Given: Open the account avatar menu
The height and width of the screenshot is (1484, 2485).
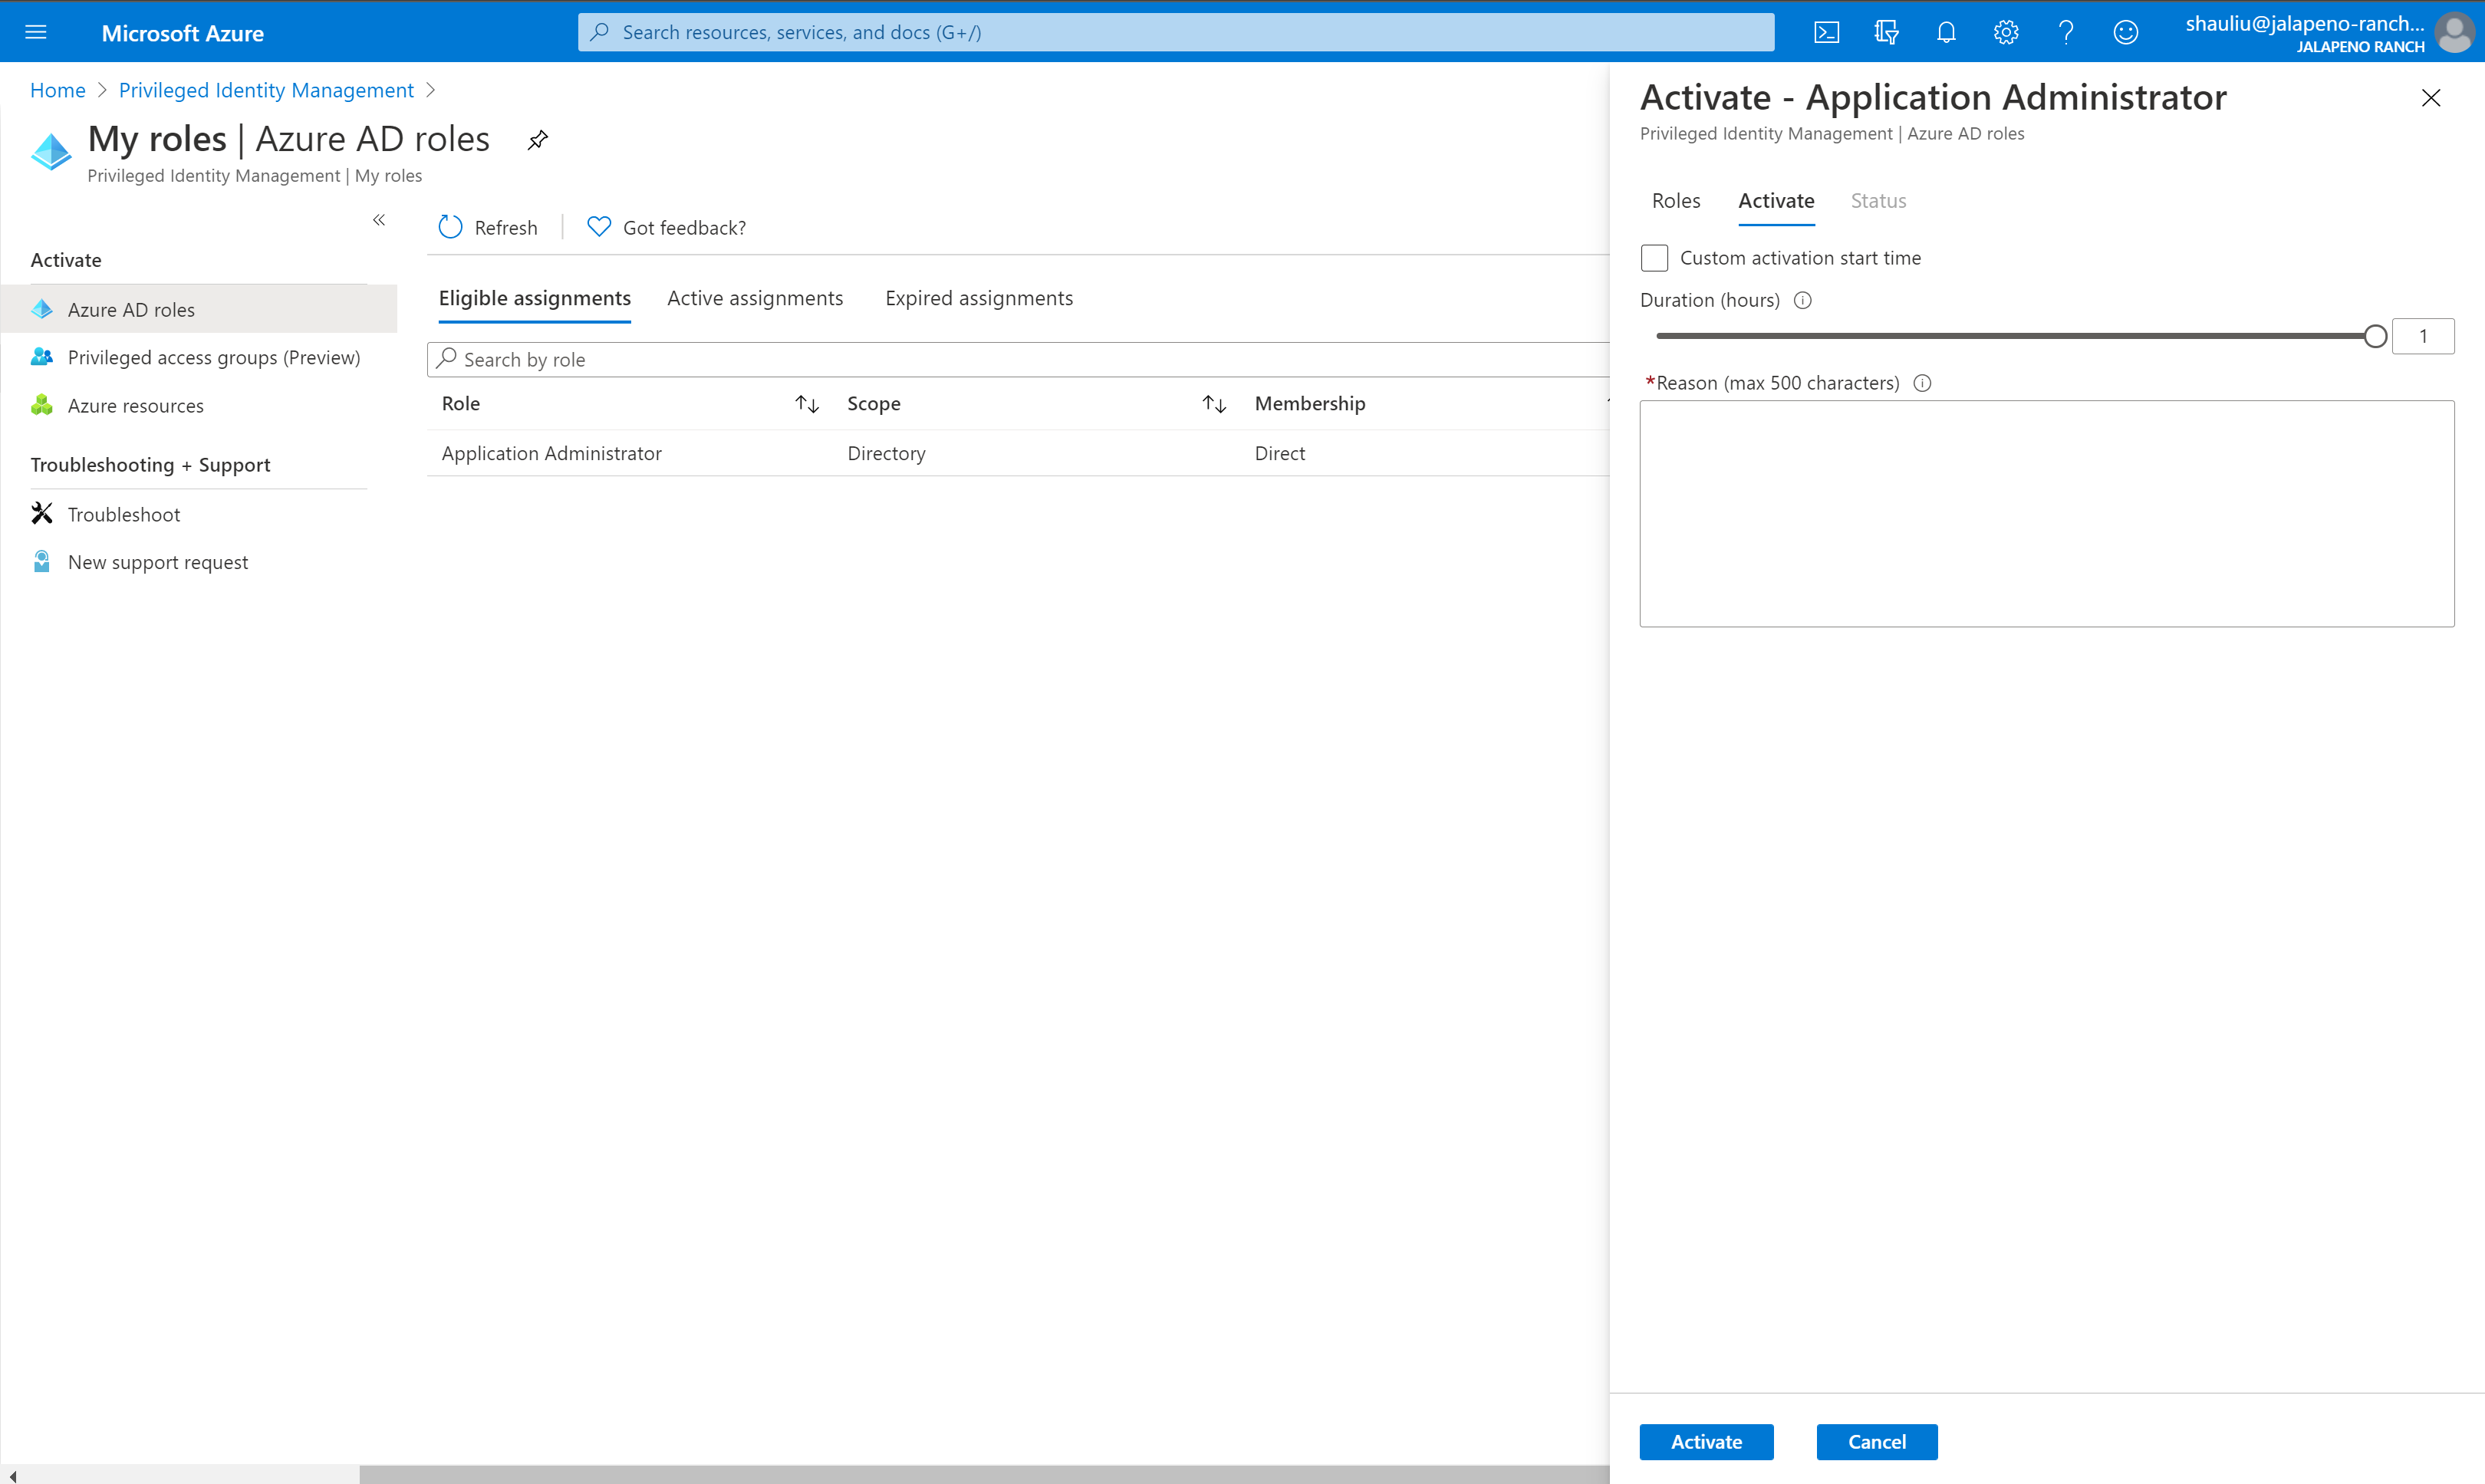Looking at the screenshot, I should click(2454, 32).
